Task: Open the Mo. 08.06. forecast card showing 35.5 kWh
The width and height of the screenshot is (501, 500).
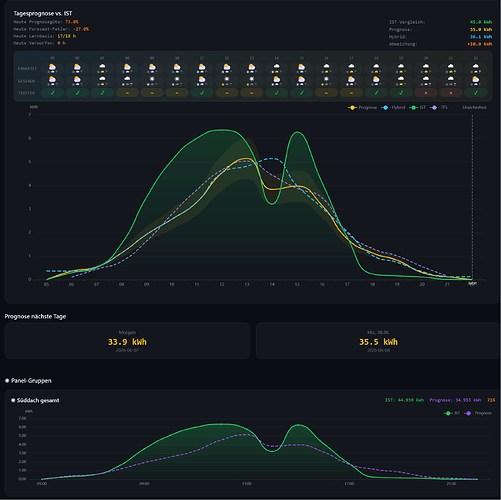Action: pyautogui.click(x=378, y=341)
